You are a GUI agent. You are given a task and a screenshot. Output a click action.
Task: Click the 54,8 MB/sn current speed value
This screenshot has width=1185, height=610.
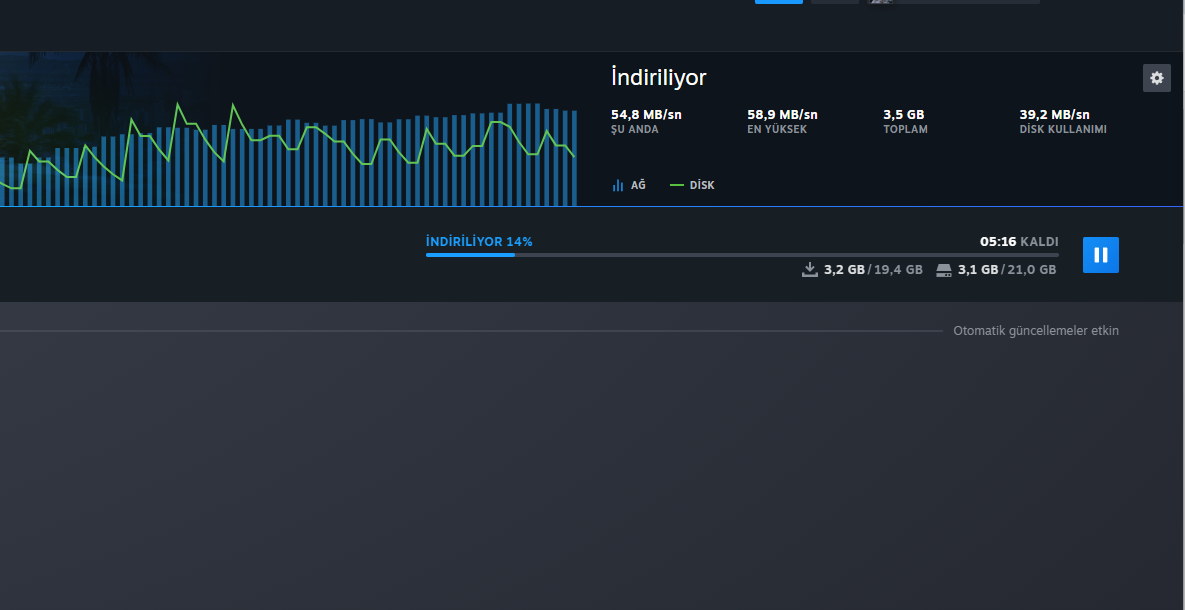(646, 115)
